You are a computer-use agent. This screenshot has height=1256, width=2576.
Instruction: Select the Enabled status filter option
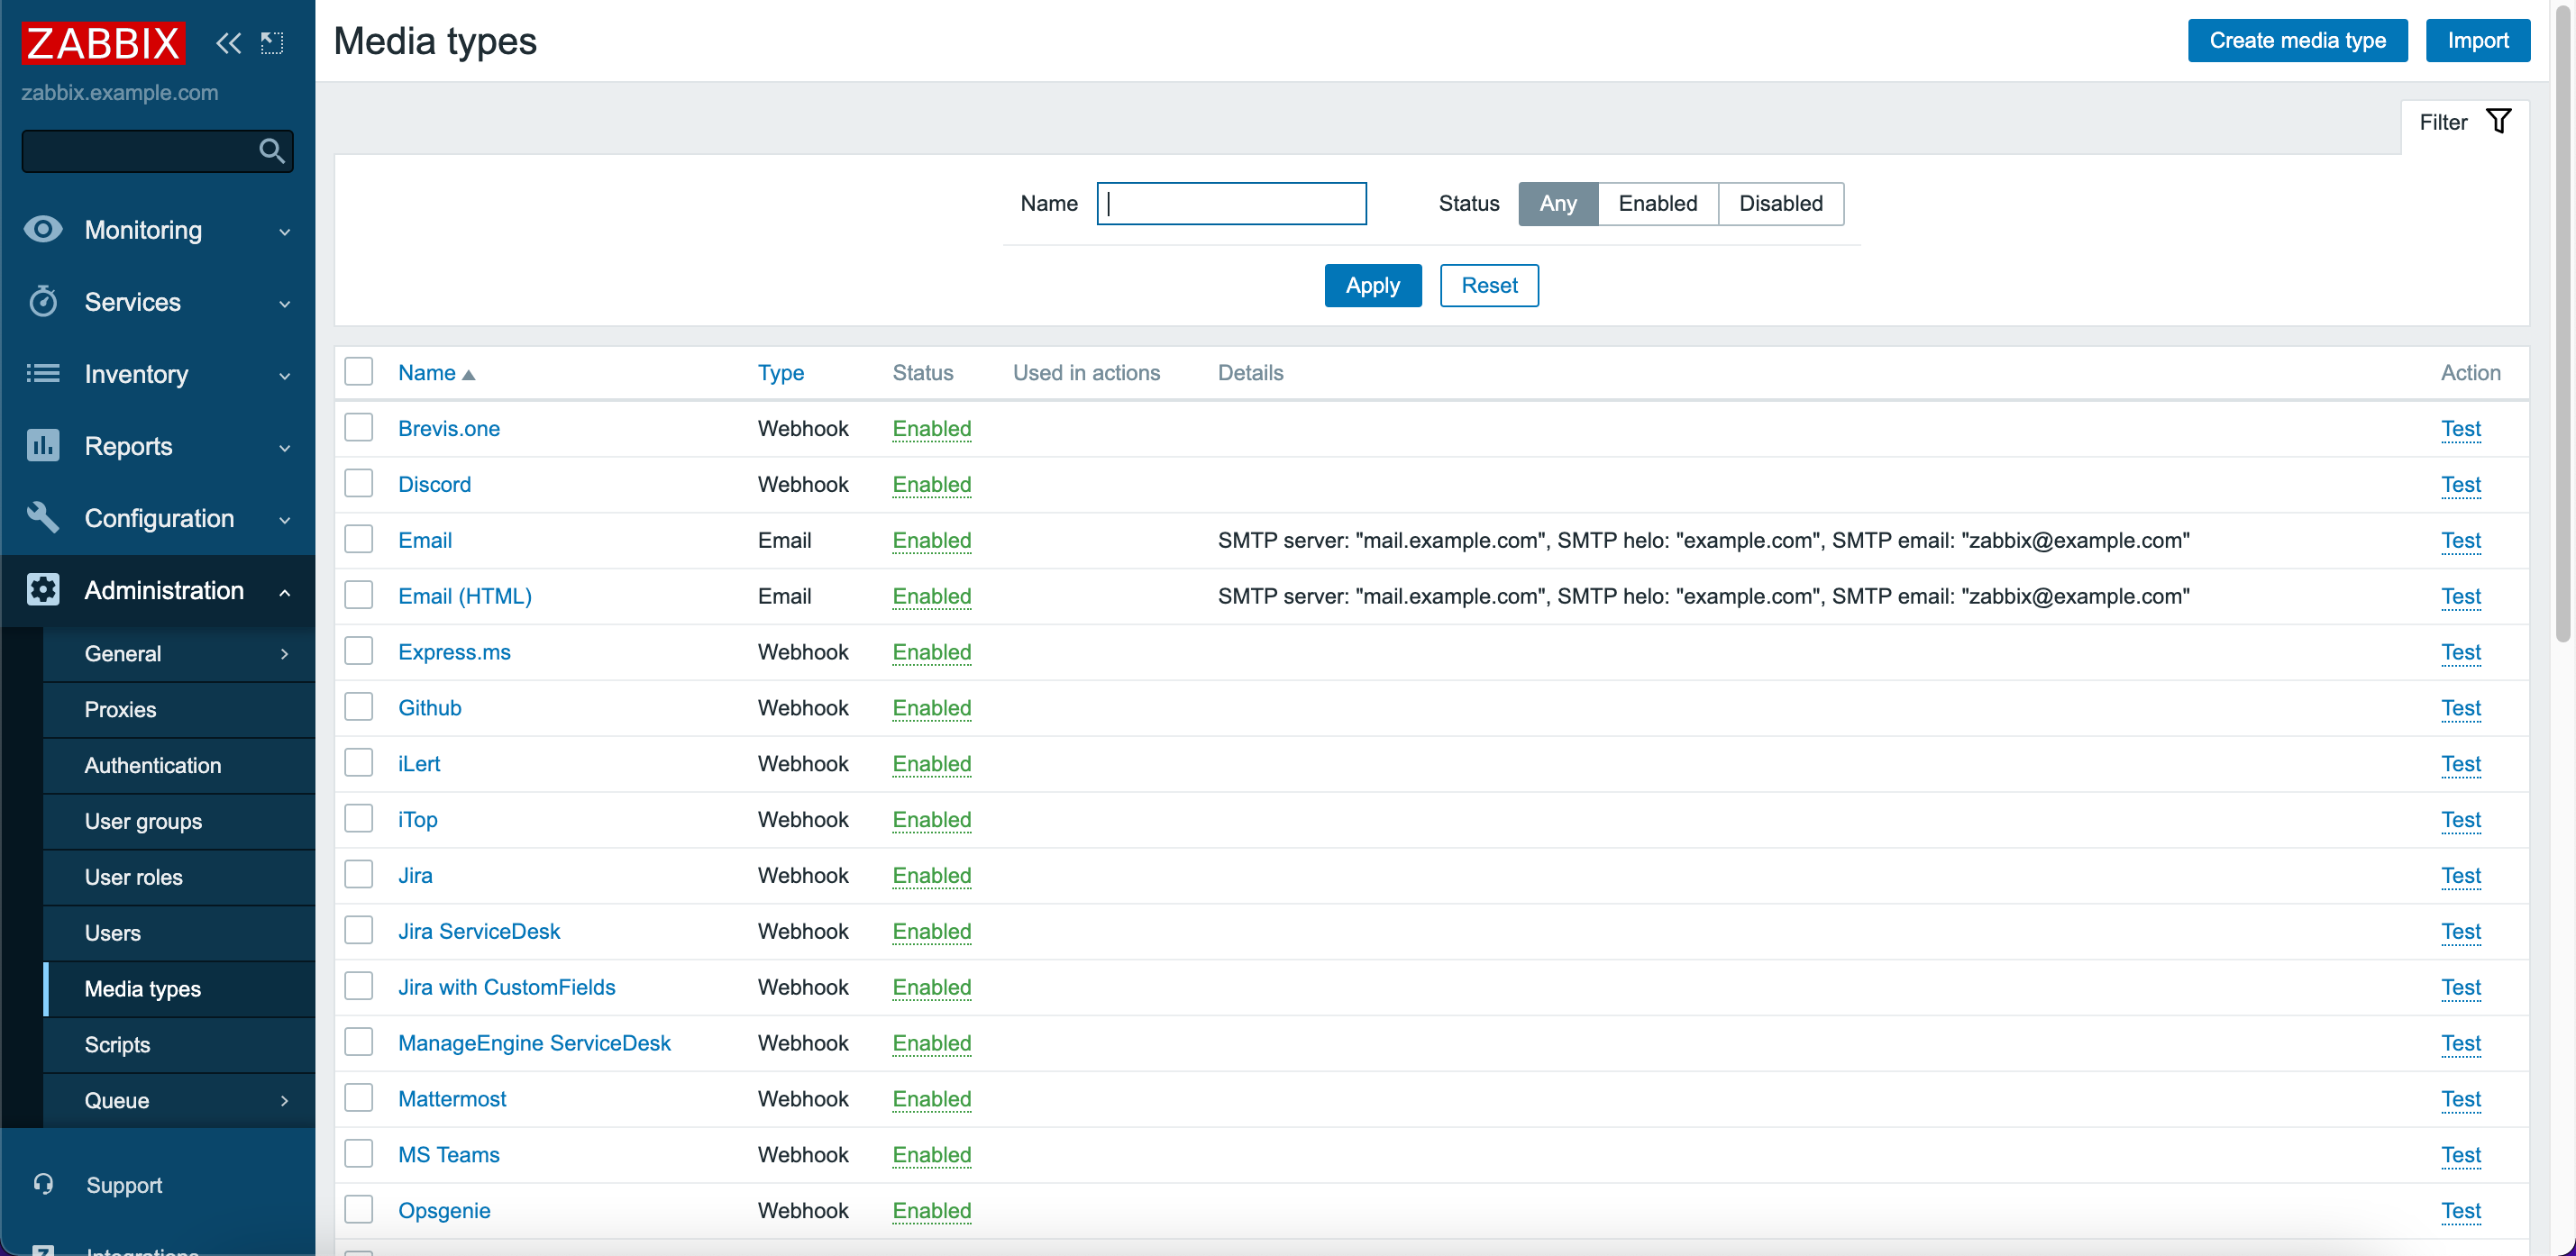1657,204
